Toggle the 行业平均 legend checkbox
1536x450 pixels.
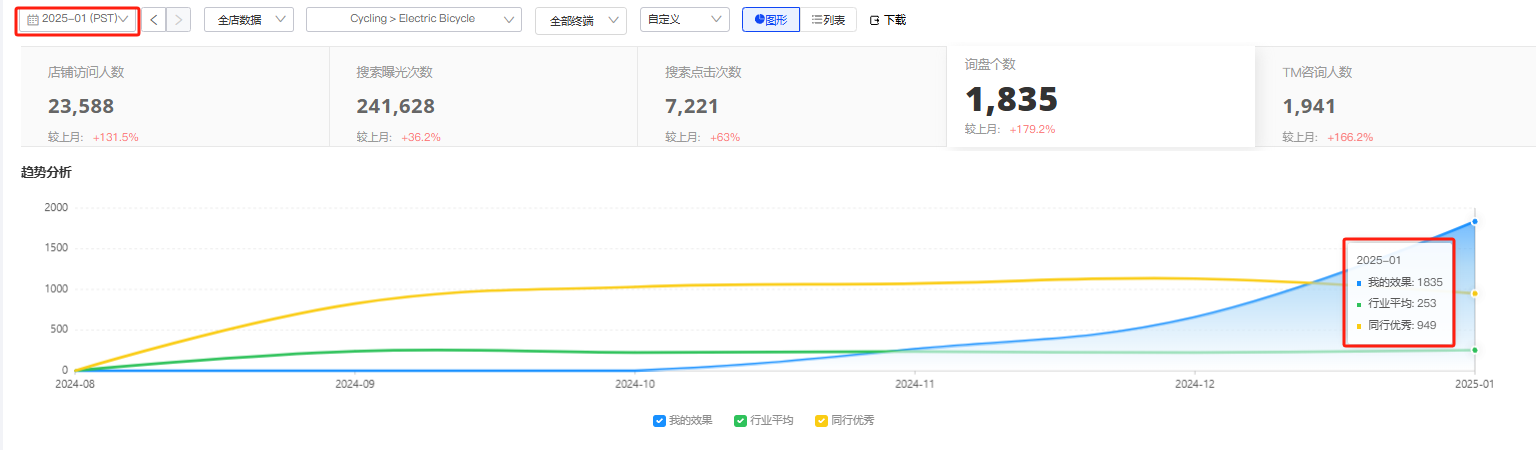point(740,421)
